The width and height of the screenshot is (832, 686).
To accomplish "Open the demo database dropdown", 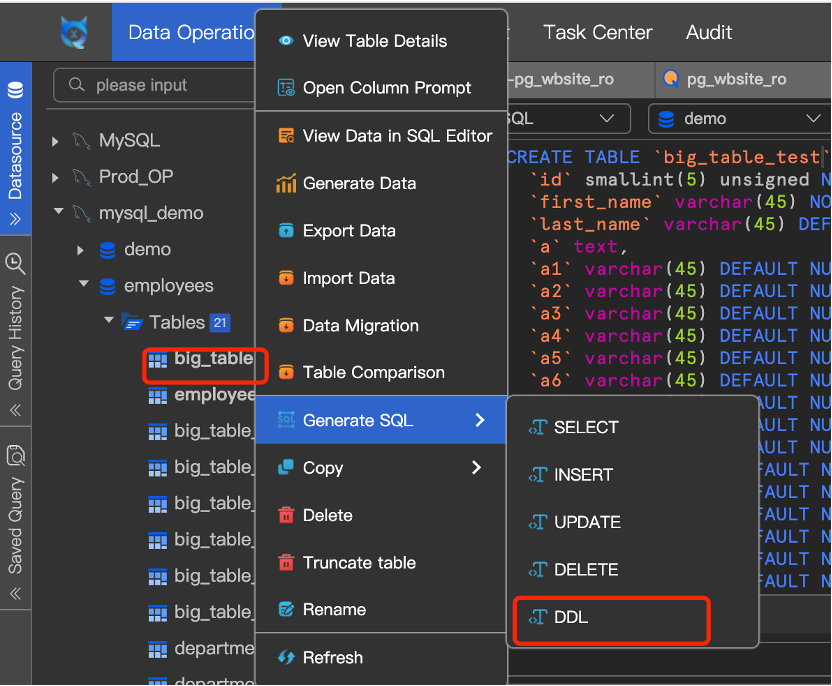I will click(x=739, y=118).
